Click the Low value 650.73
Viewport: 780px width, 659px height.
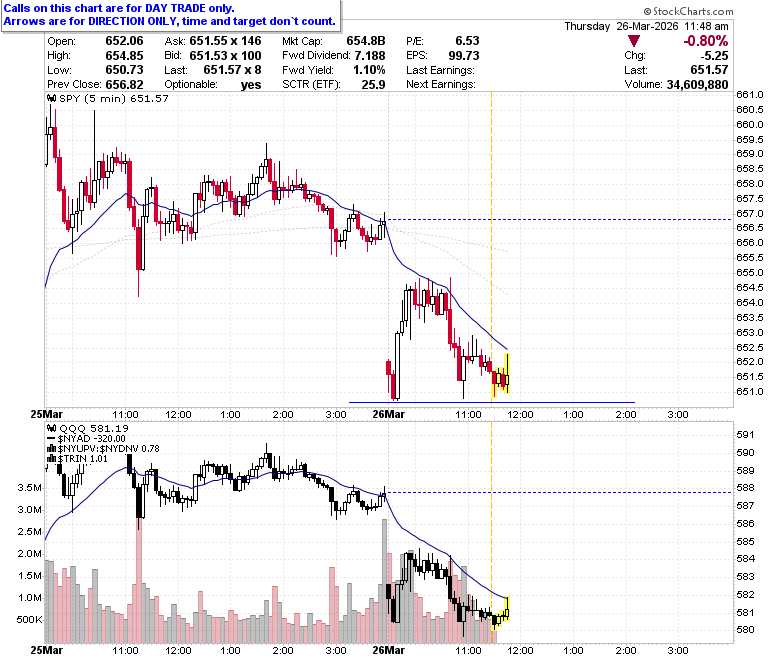[x=124, y=70]
